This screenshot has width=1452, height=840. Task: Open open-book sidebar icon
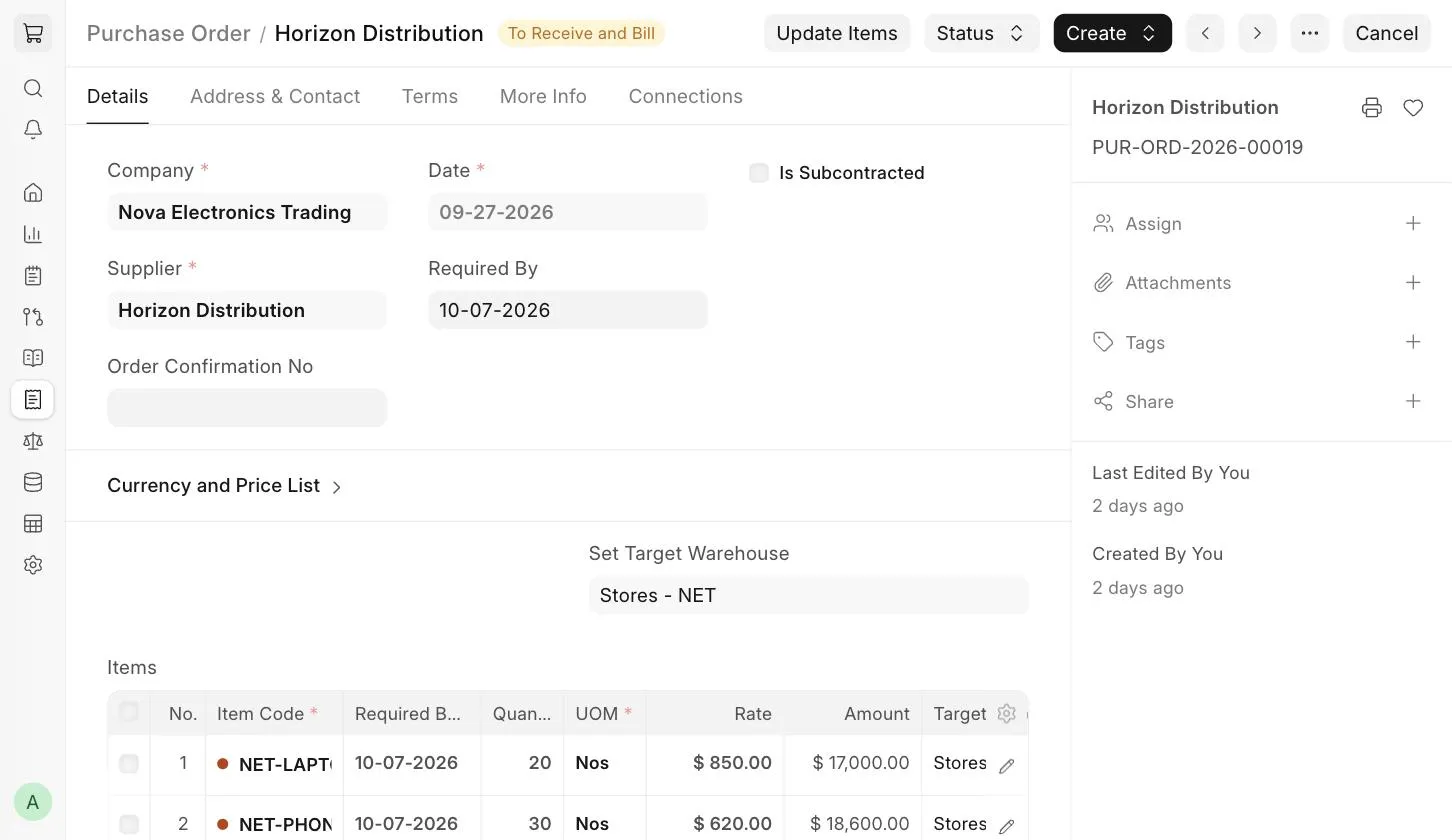point(33,358)
